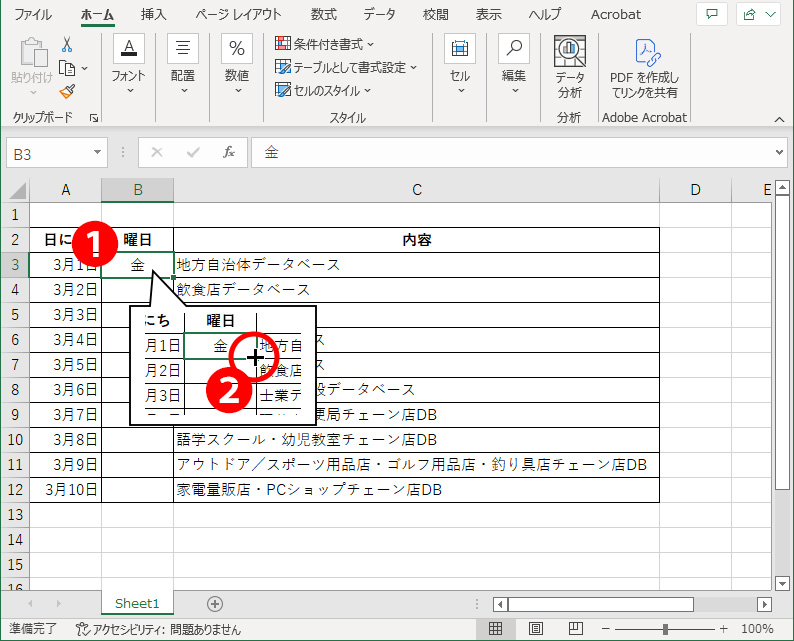Click the Select All corner triangle
This screenshot has height=641, width=794.
click(17, 190)
